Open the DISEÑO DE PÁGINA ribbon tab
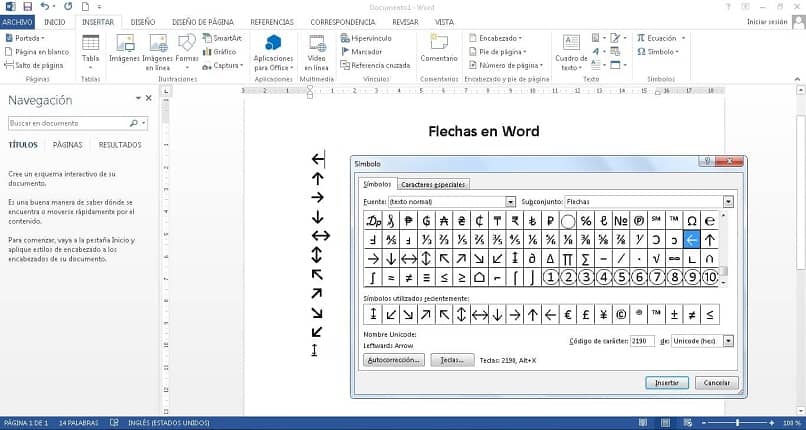This screenshot has height=430, width=806. coord(203,21)
